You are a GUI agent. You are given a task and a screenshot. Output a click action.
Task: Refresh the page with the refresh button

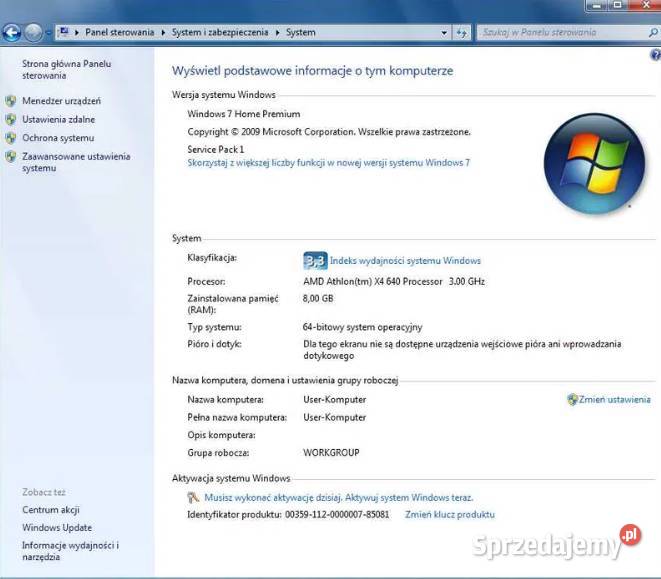[x=462, y=32]
